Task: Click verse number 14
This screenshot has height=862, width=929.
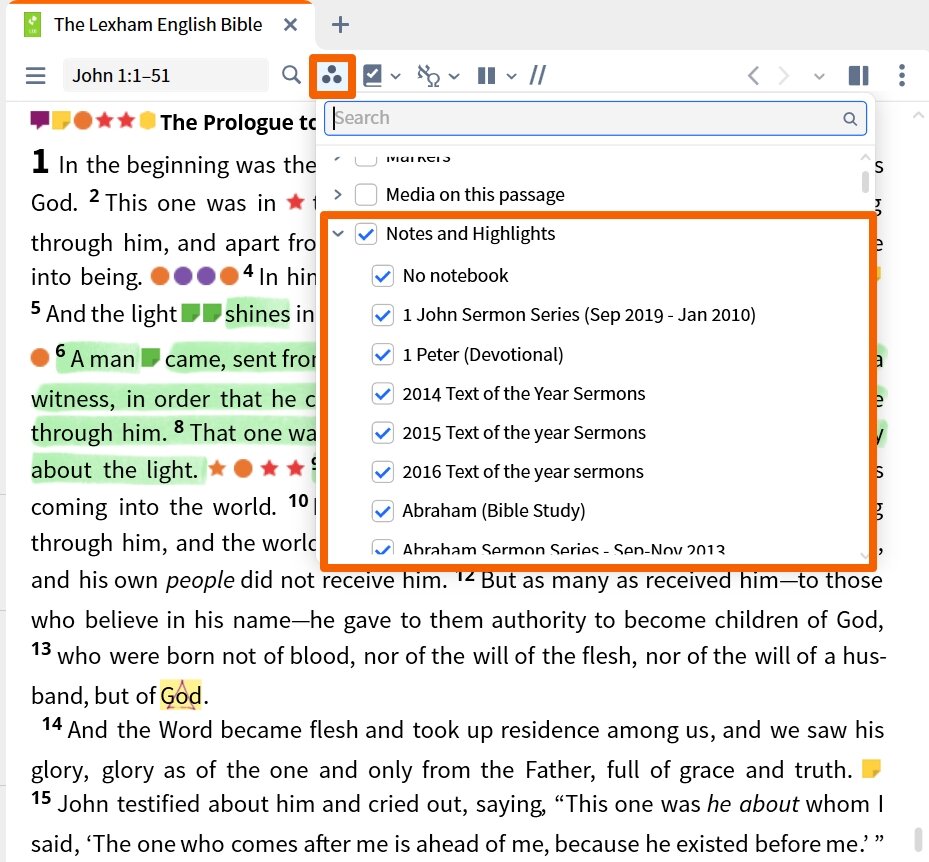Action: click(52, 725)
